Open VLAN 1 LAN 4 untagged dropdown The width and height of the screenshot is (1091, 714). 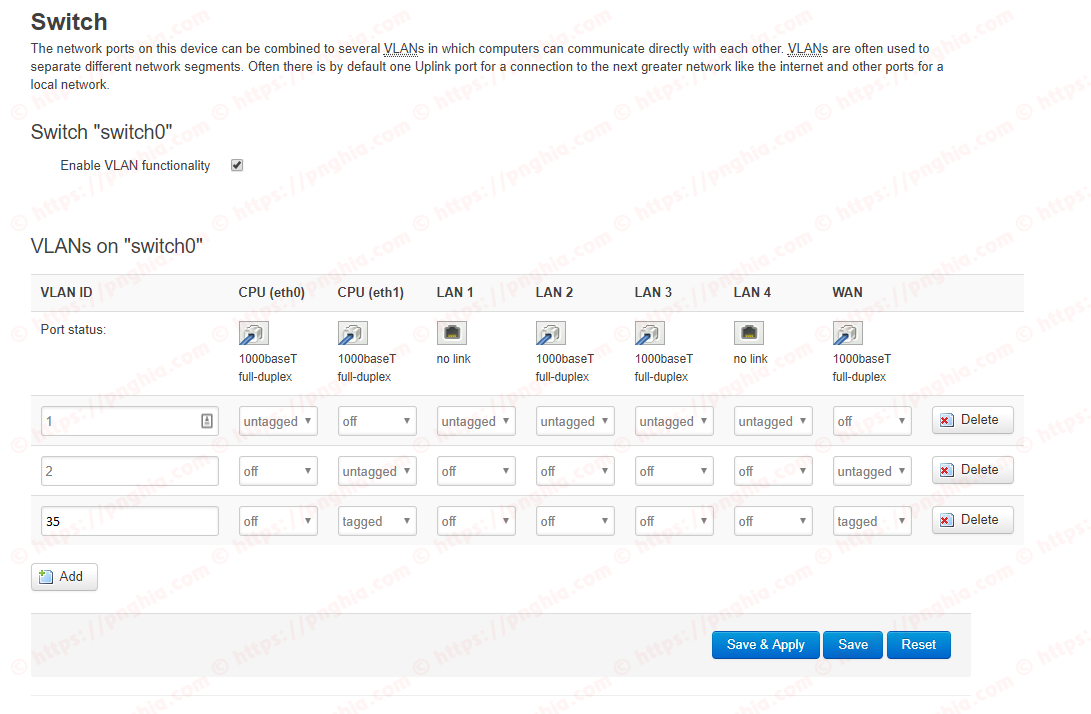(x=773, y=421)
